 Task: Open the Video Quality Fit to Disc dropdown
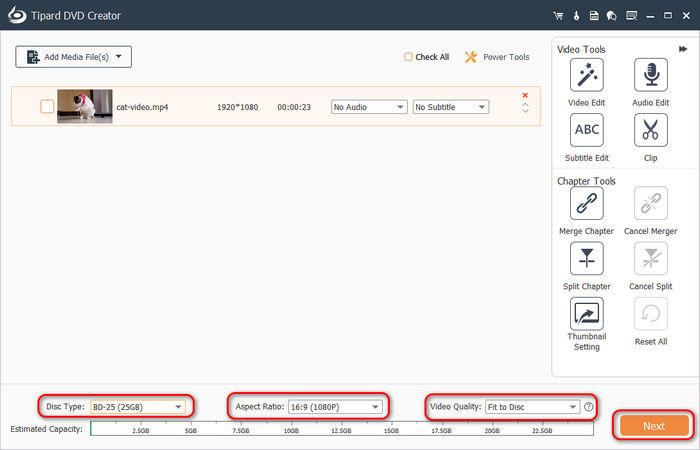click(x=533, y=407)
